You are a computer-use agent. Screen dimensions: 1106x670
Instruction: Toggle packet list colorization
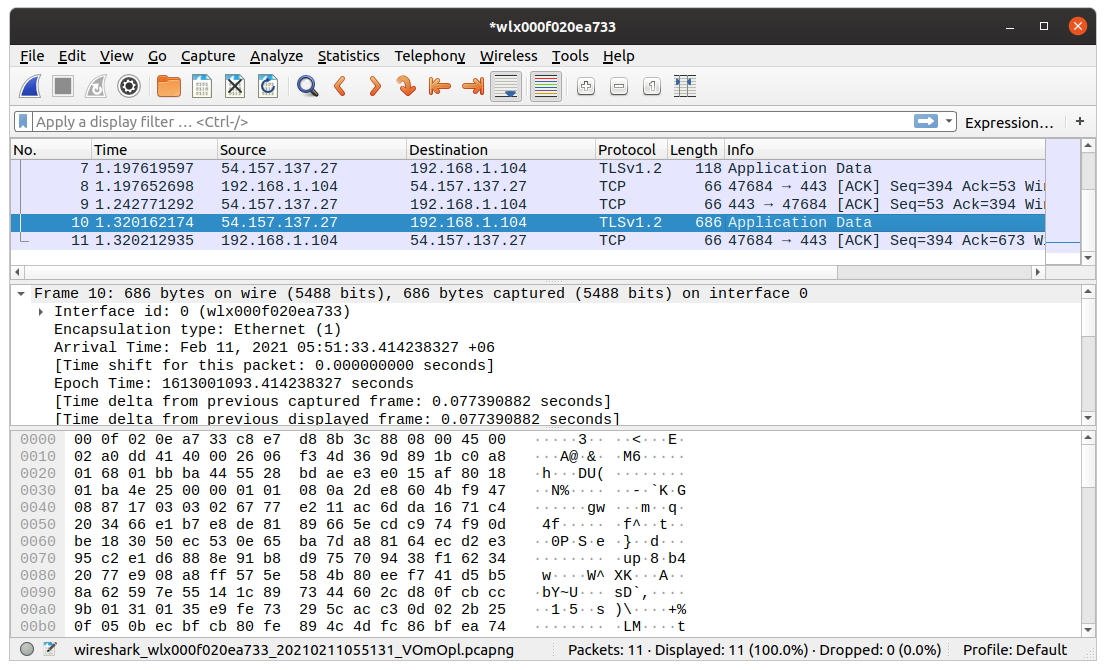click(545, 86)
